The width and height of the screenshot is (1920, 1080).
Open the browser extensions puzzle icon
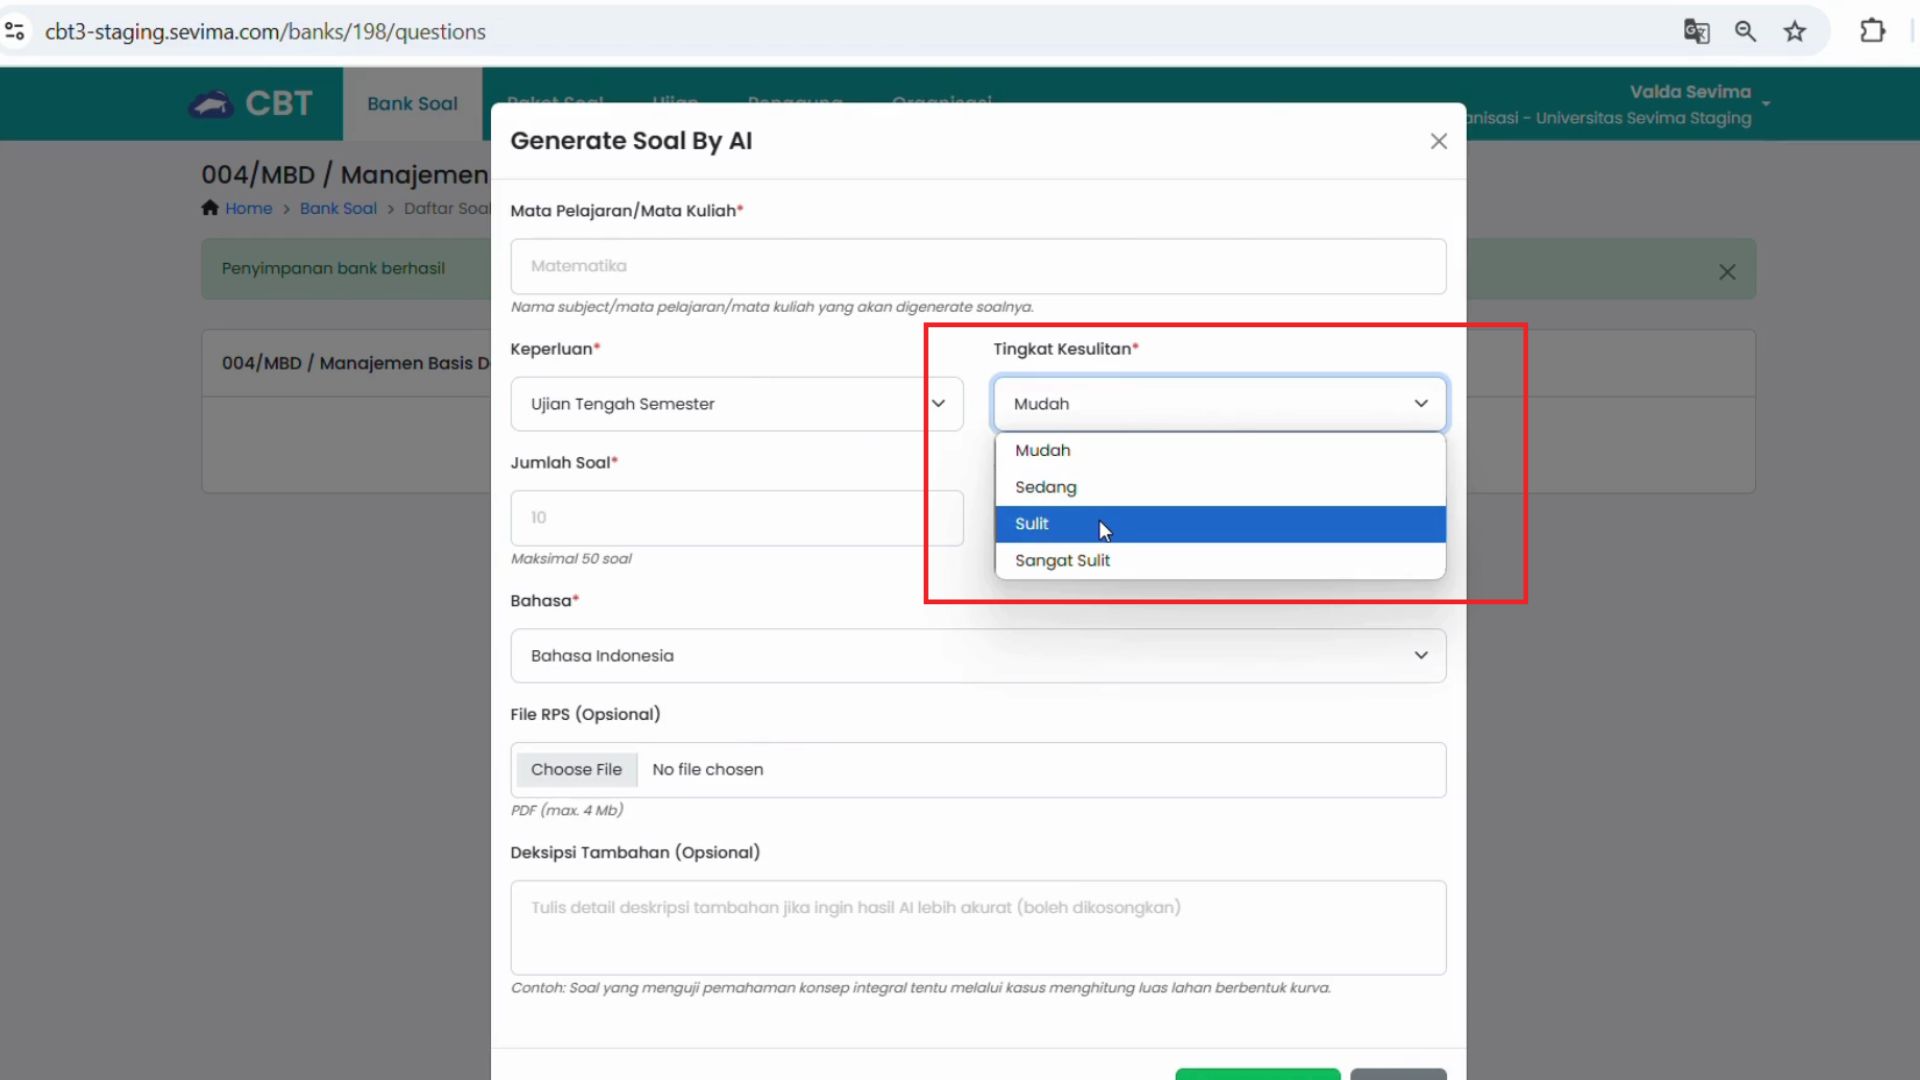pos(1872,31)
